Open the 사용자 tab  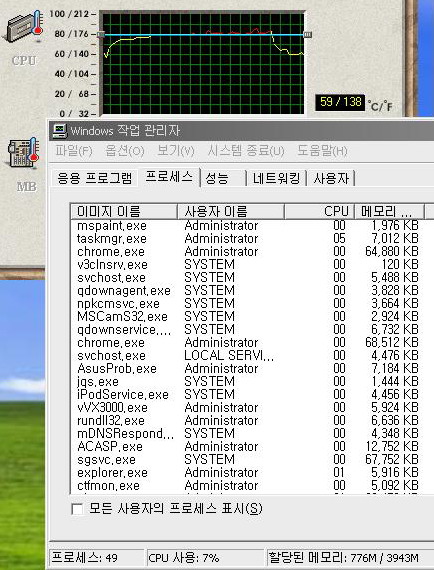coord(331,178)
